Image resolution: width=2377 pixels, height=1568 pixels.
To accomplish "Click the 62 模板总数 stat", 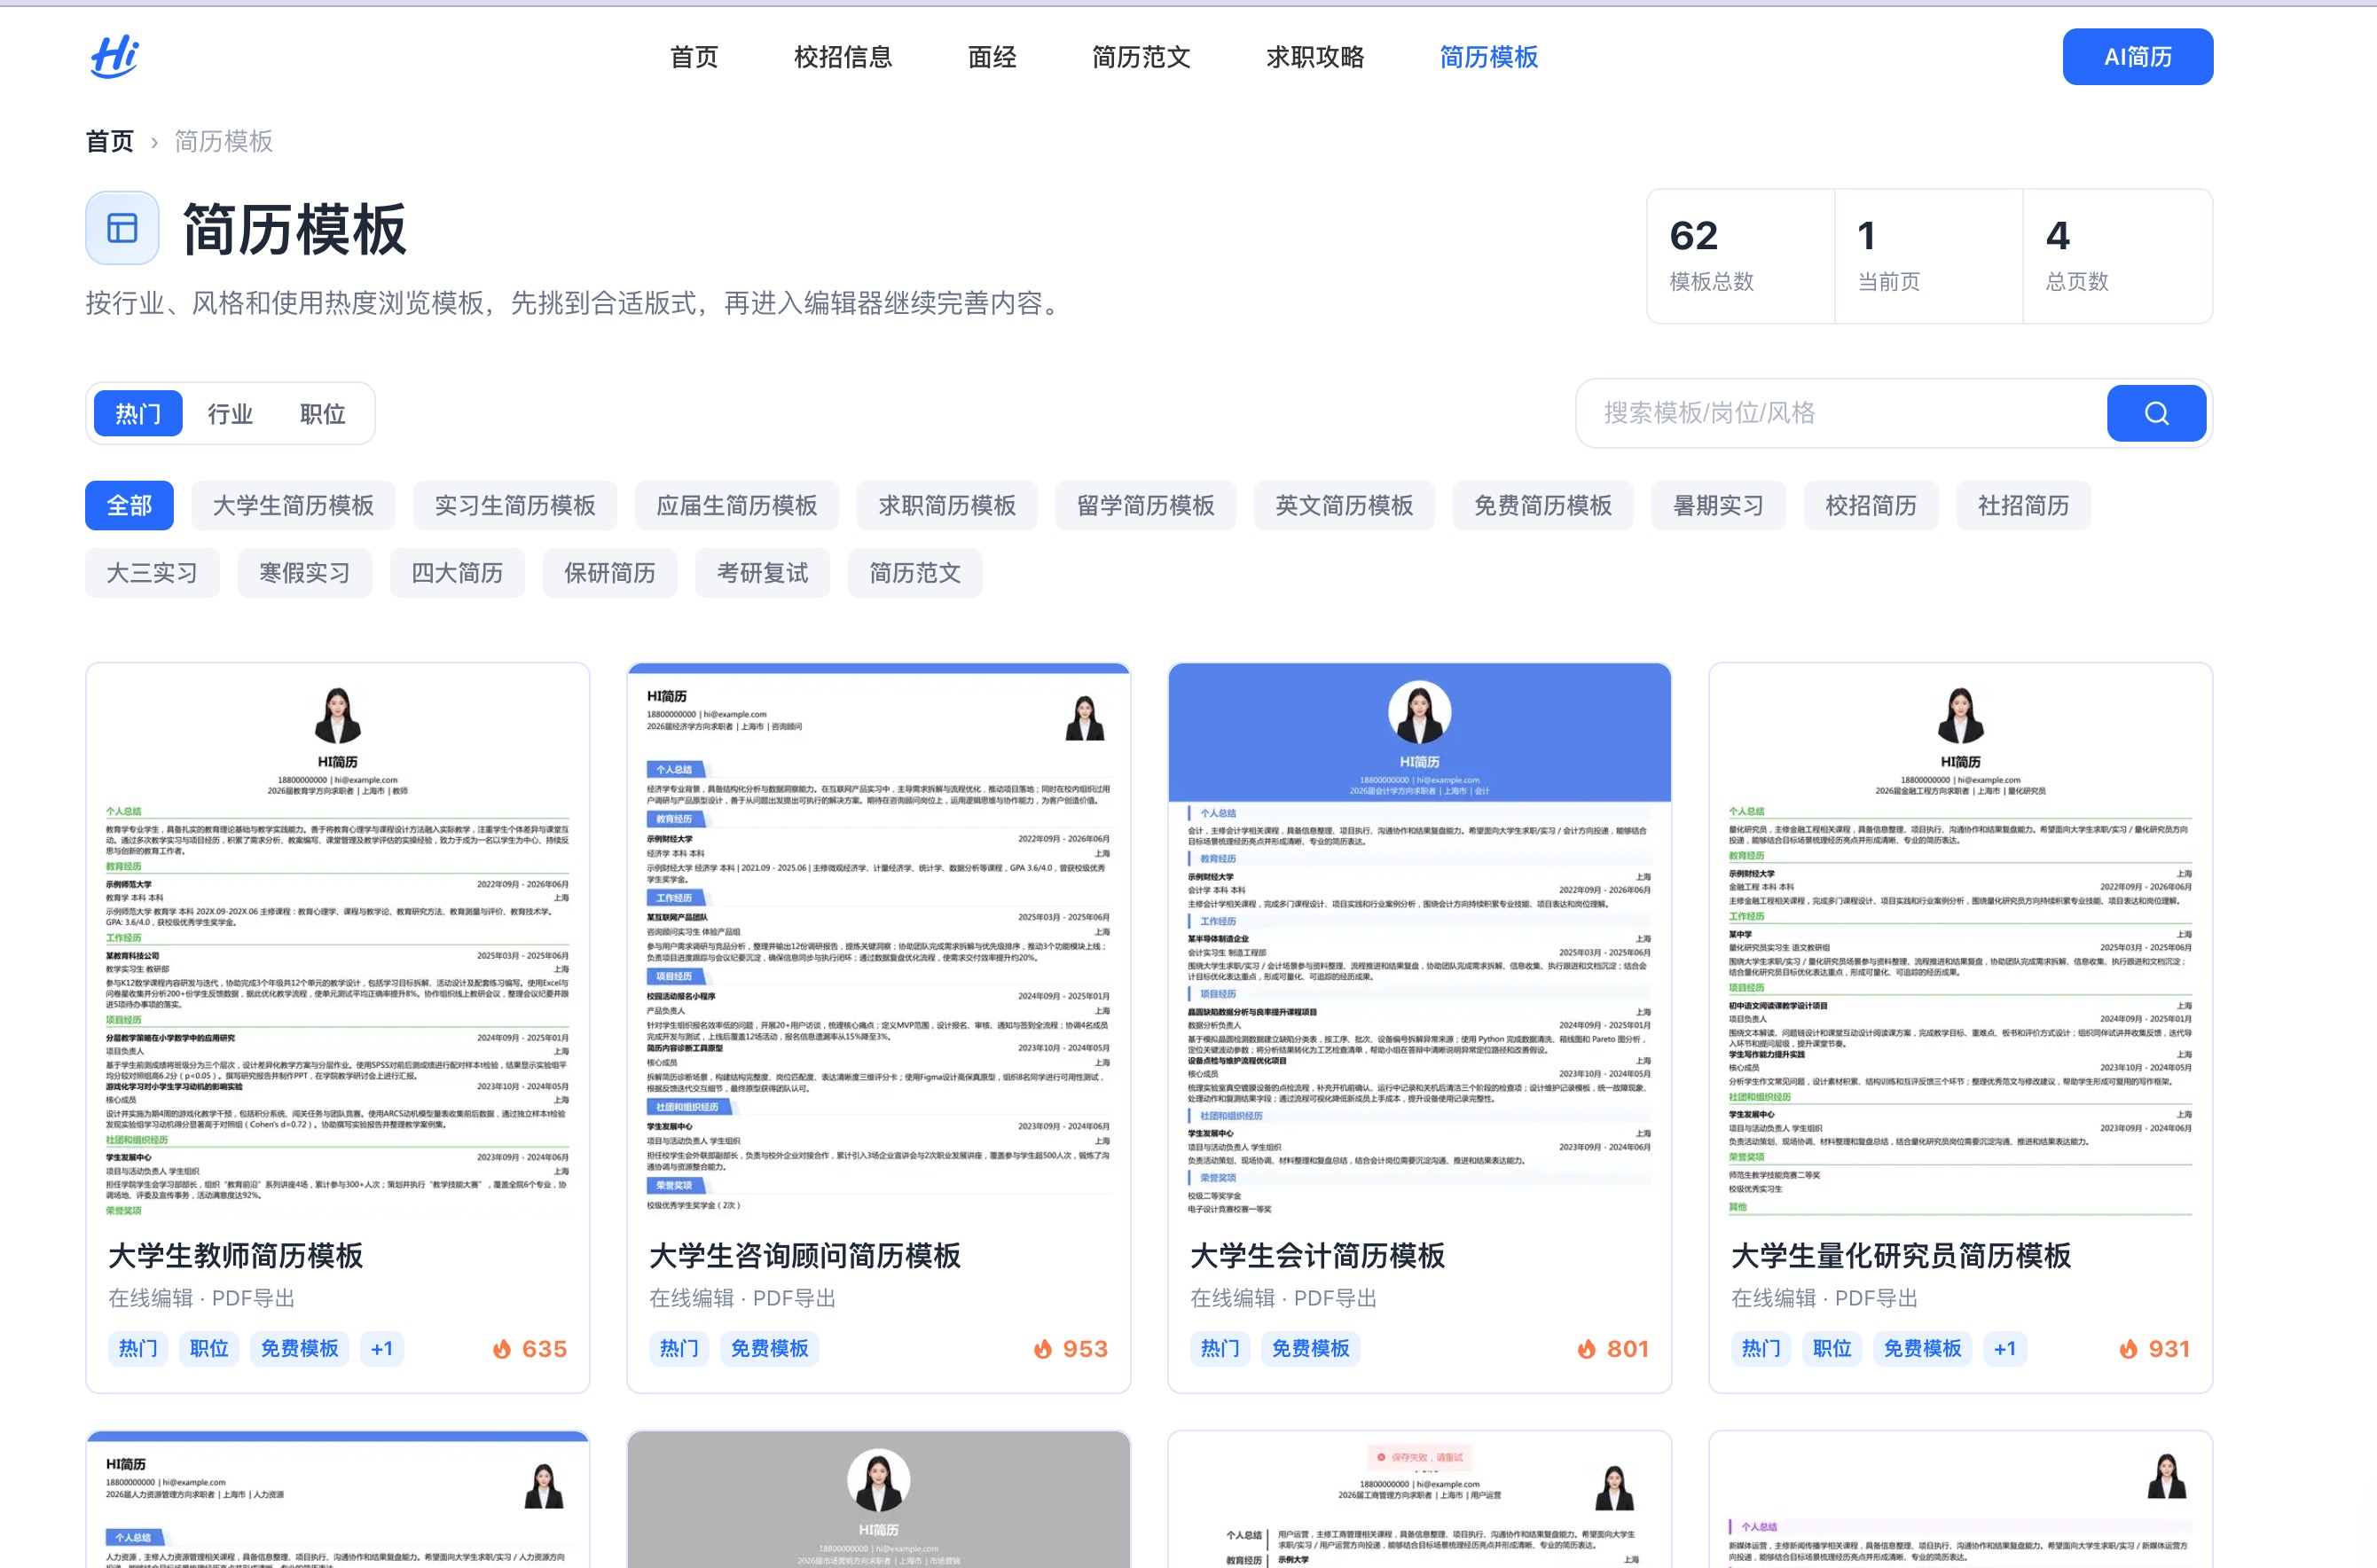I will coord(1741,256).
